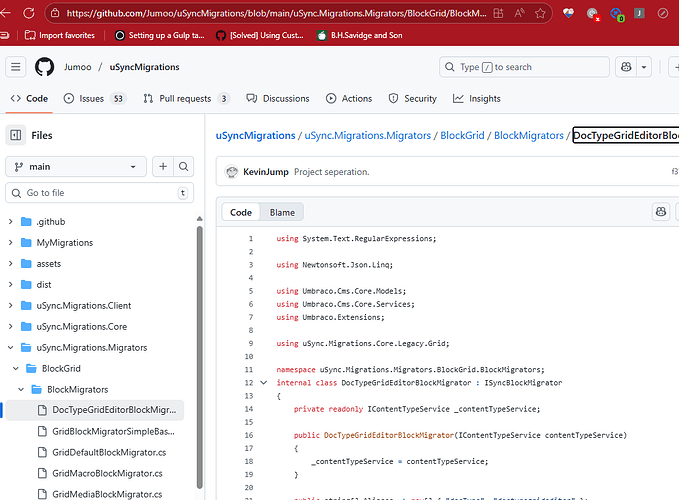This screenshot has height=500, width=679.
Task: Open the Security tab
Action: [x=413, y=99]
